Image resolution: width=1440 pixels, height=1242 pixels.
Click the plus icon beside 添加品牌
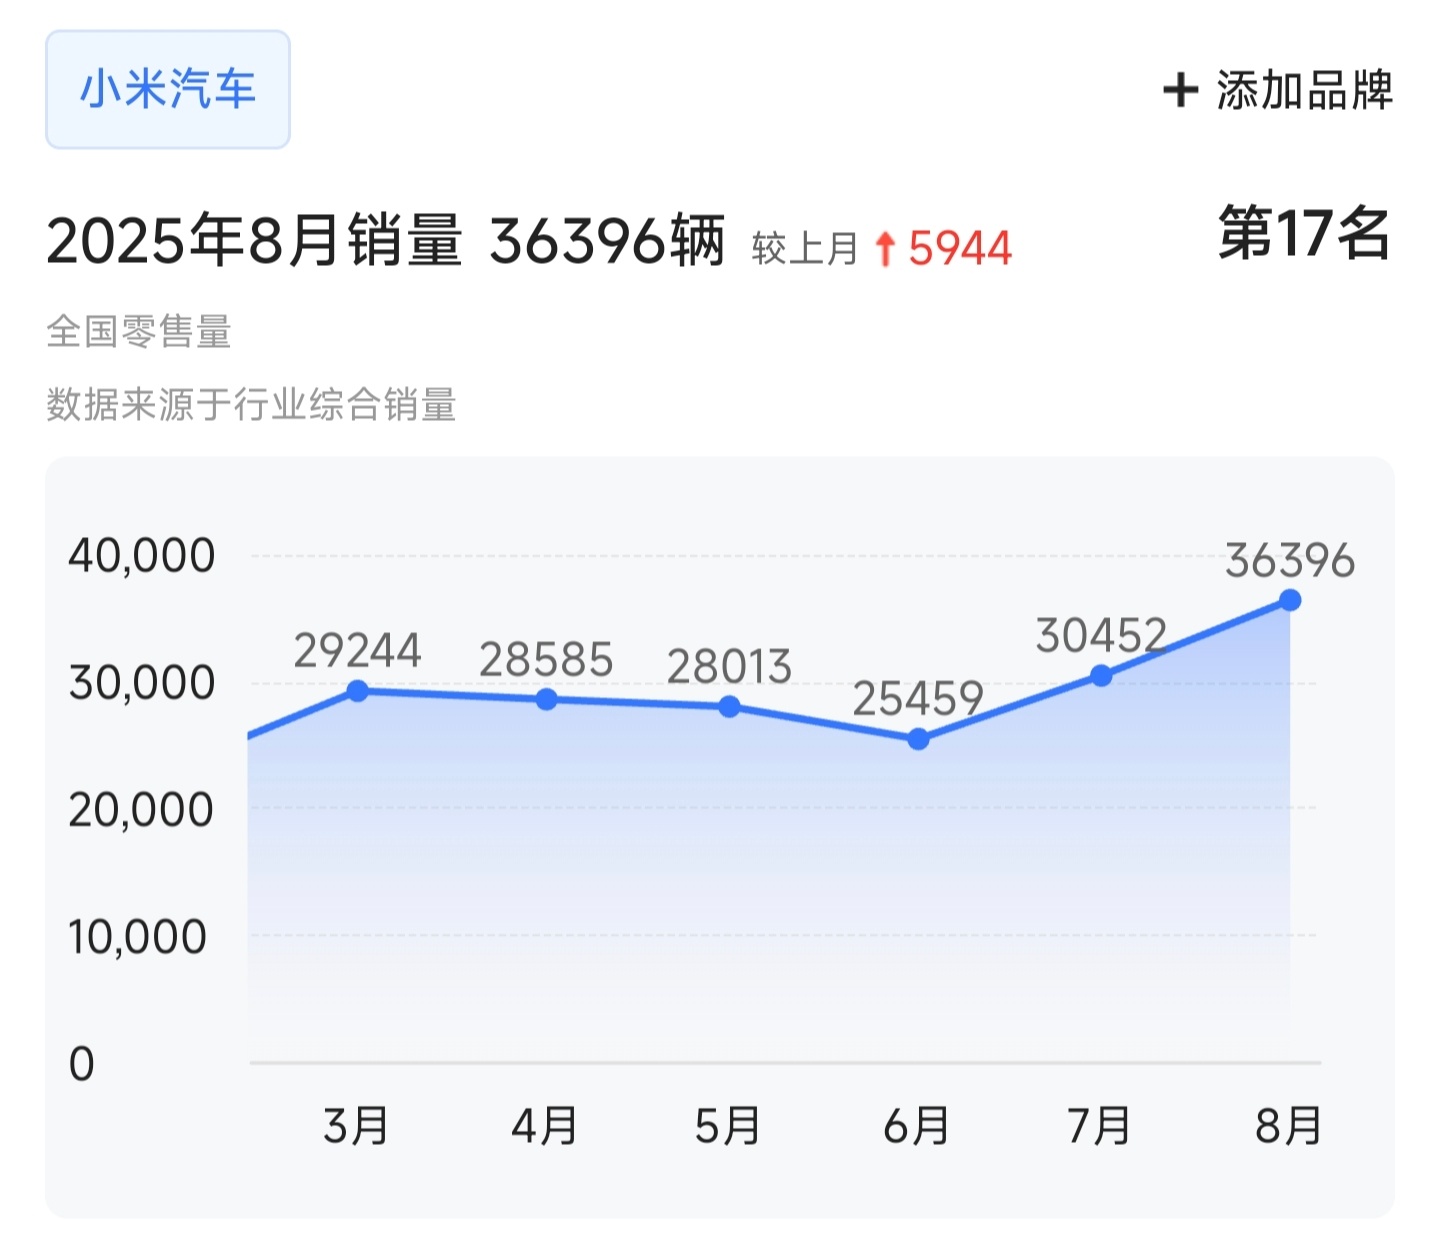click(1180, 90)
